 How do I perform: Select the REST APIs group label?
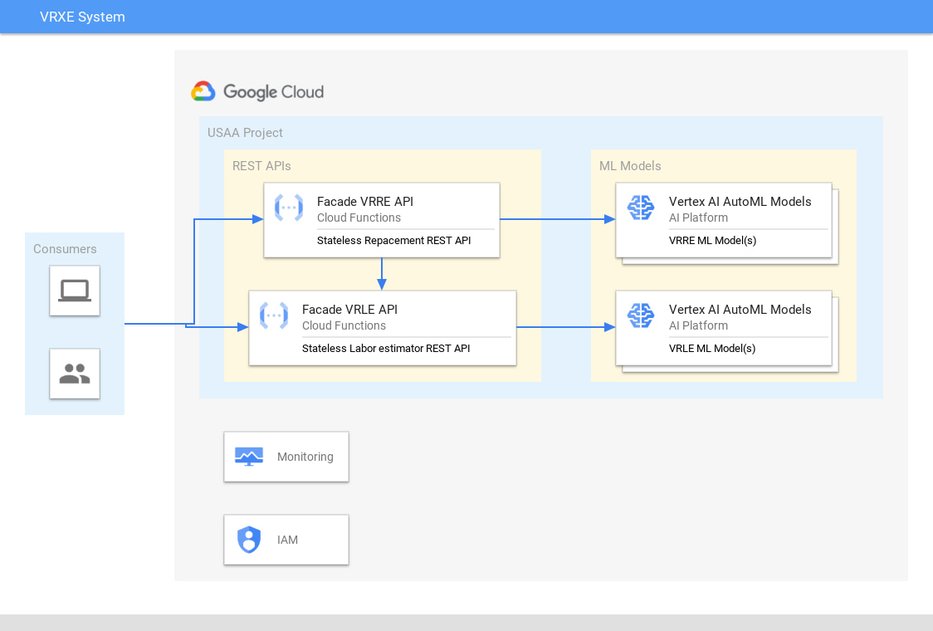point(261,166)
